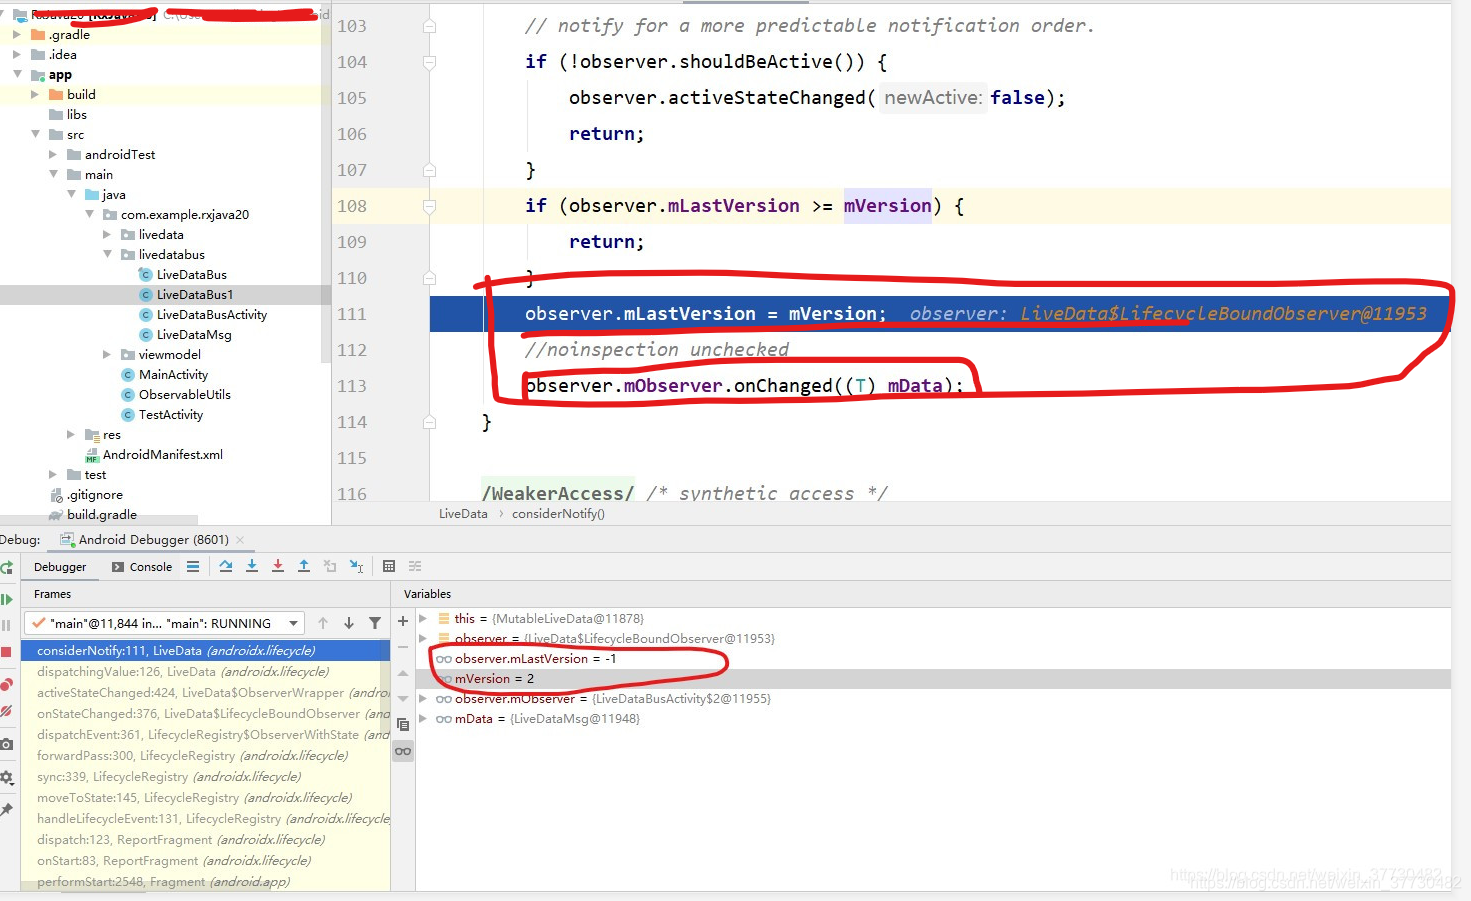This screenshot has height=901, width=1471.
Task: Step out of current method
Action: coord(304,566)
